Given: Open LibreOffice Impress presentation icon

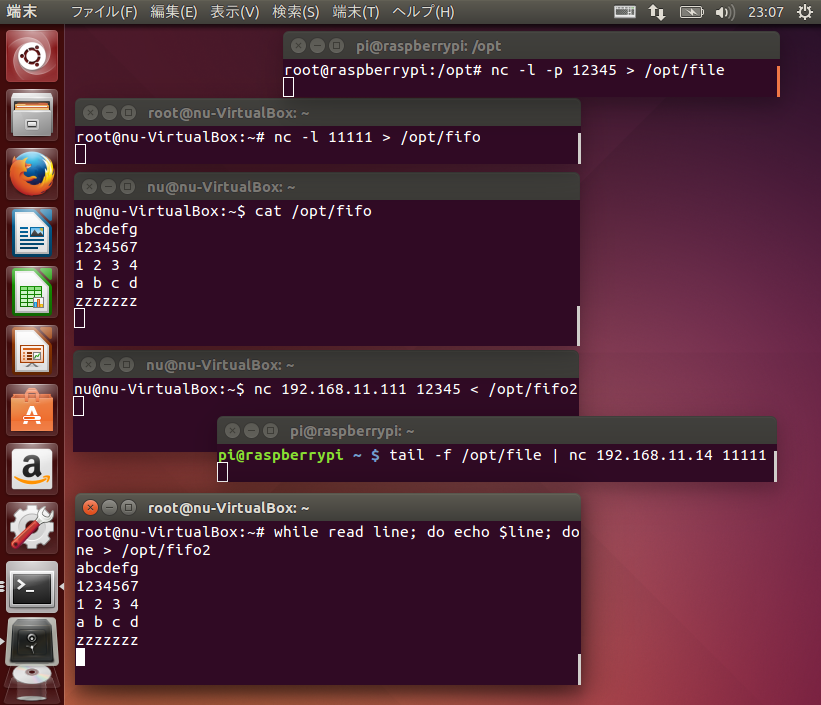Looking at the screenshot, I should point(32,352).
